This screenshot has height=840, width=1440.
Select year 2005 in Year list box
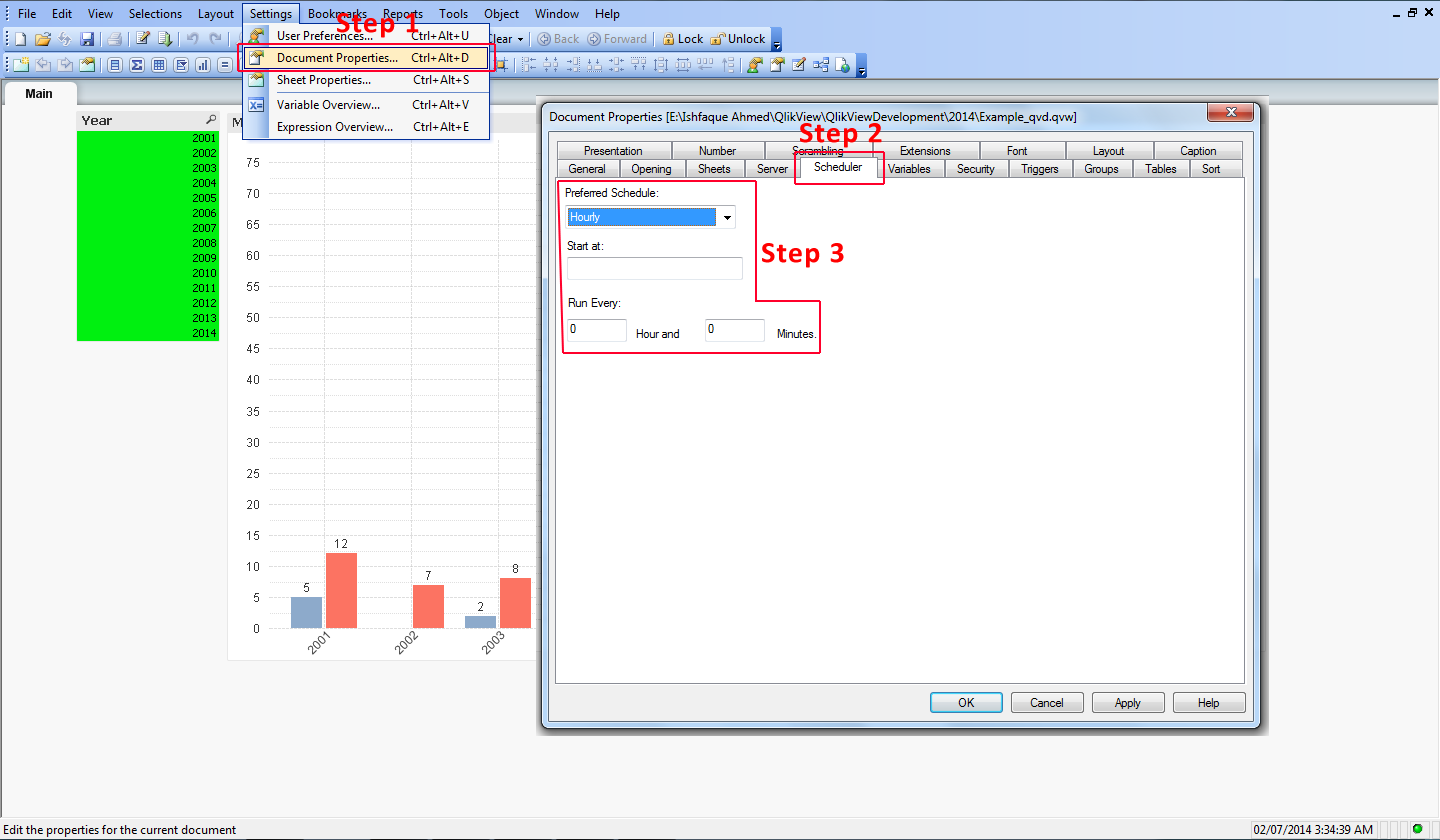pos(148,198)
